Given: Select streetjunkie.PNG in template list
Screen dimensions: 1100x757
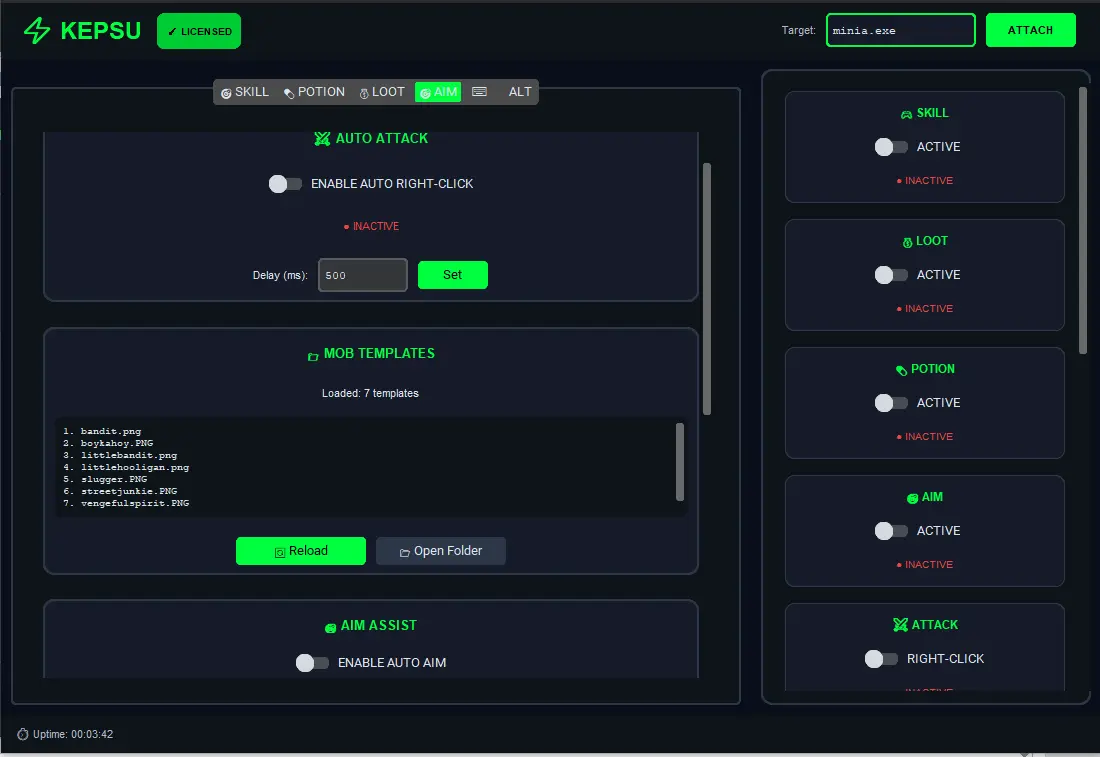Looking at the screenshot, I should click(x=120, y=491).
